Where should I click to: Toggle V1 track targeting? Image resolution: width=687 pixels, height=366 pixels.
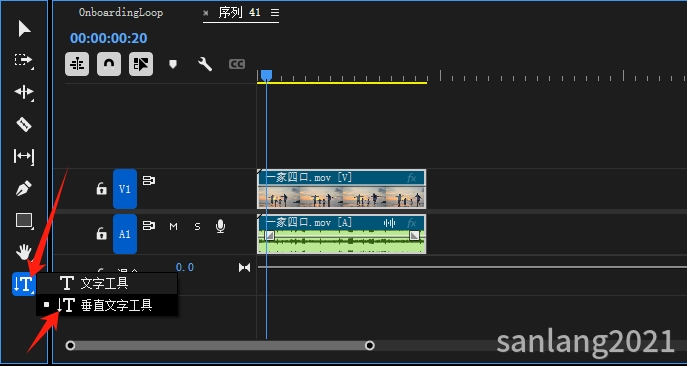click(x=125, y=189)
